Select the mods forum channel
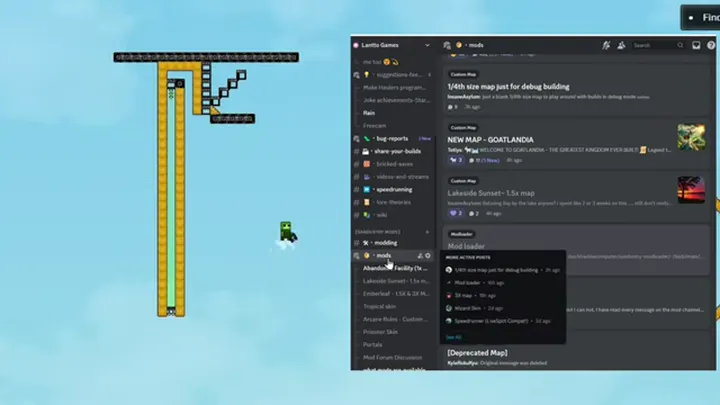The image size is (720, 405). pos(384,255)
